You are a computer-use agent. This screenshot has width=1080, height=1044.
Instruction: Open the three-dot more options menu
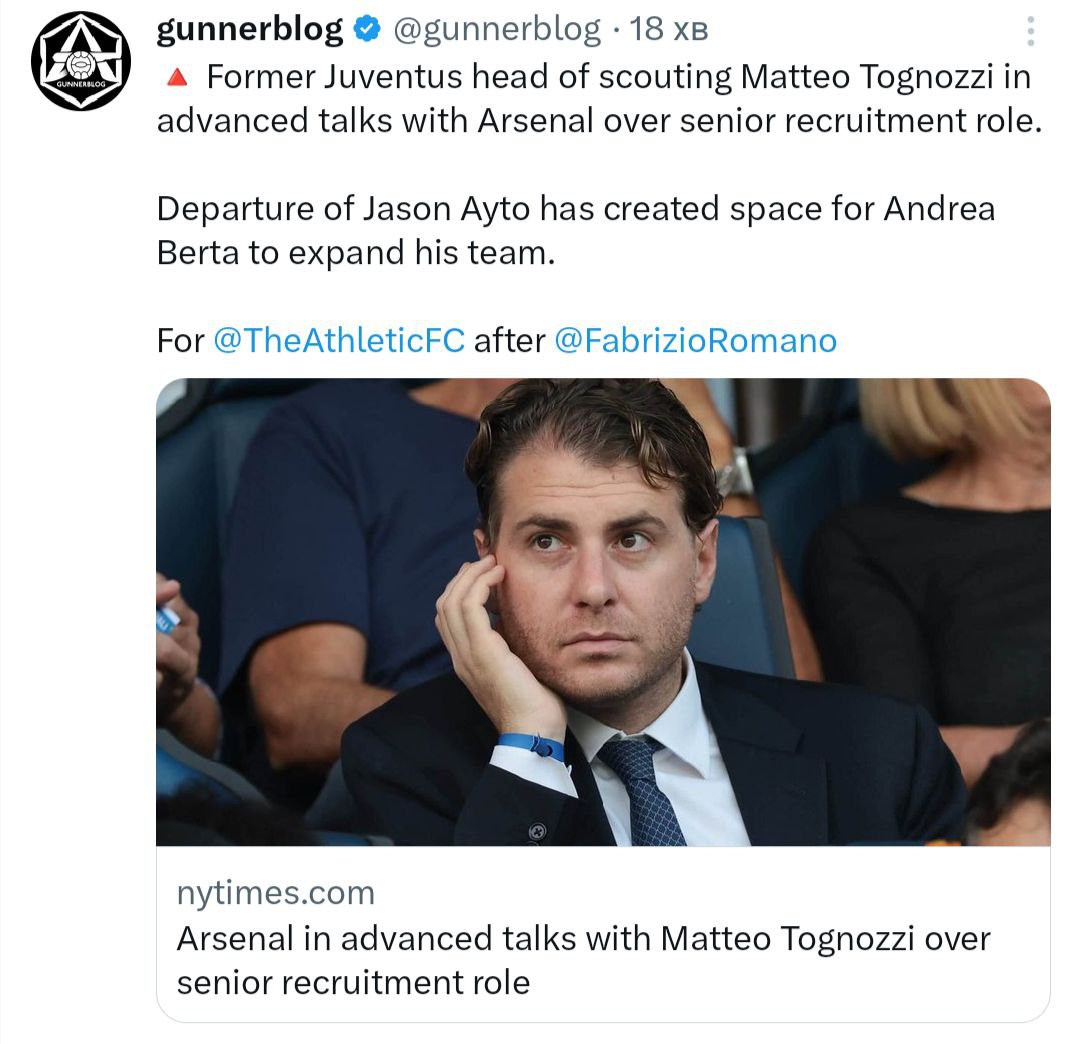[1031, 32]
